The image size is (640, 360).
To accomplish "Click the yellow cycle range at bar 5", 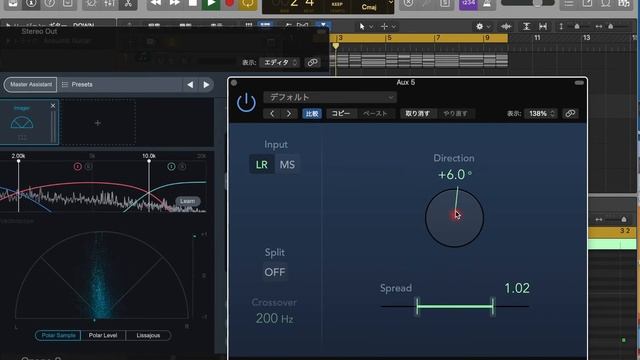I will pyautogui.click(x=389, y=38).
